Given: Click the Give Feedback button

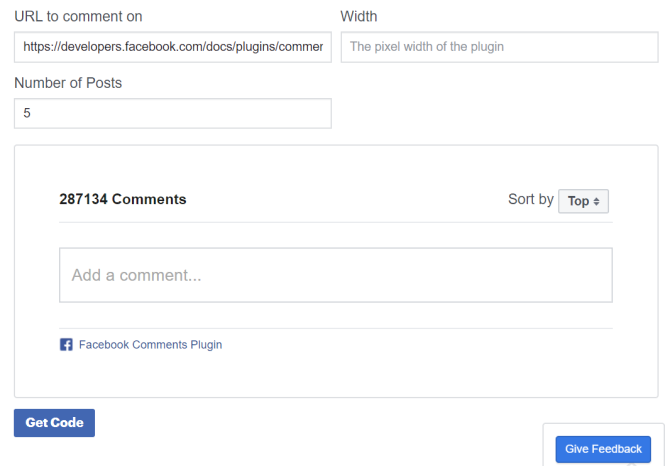Looking at the screenshot, I should click(603, 449).
